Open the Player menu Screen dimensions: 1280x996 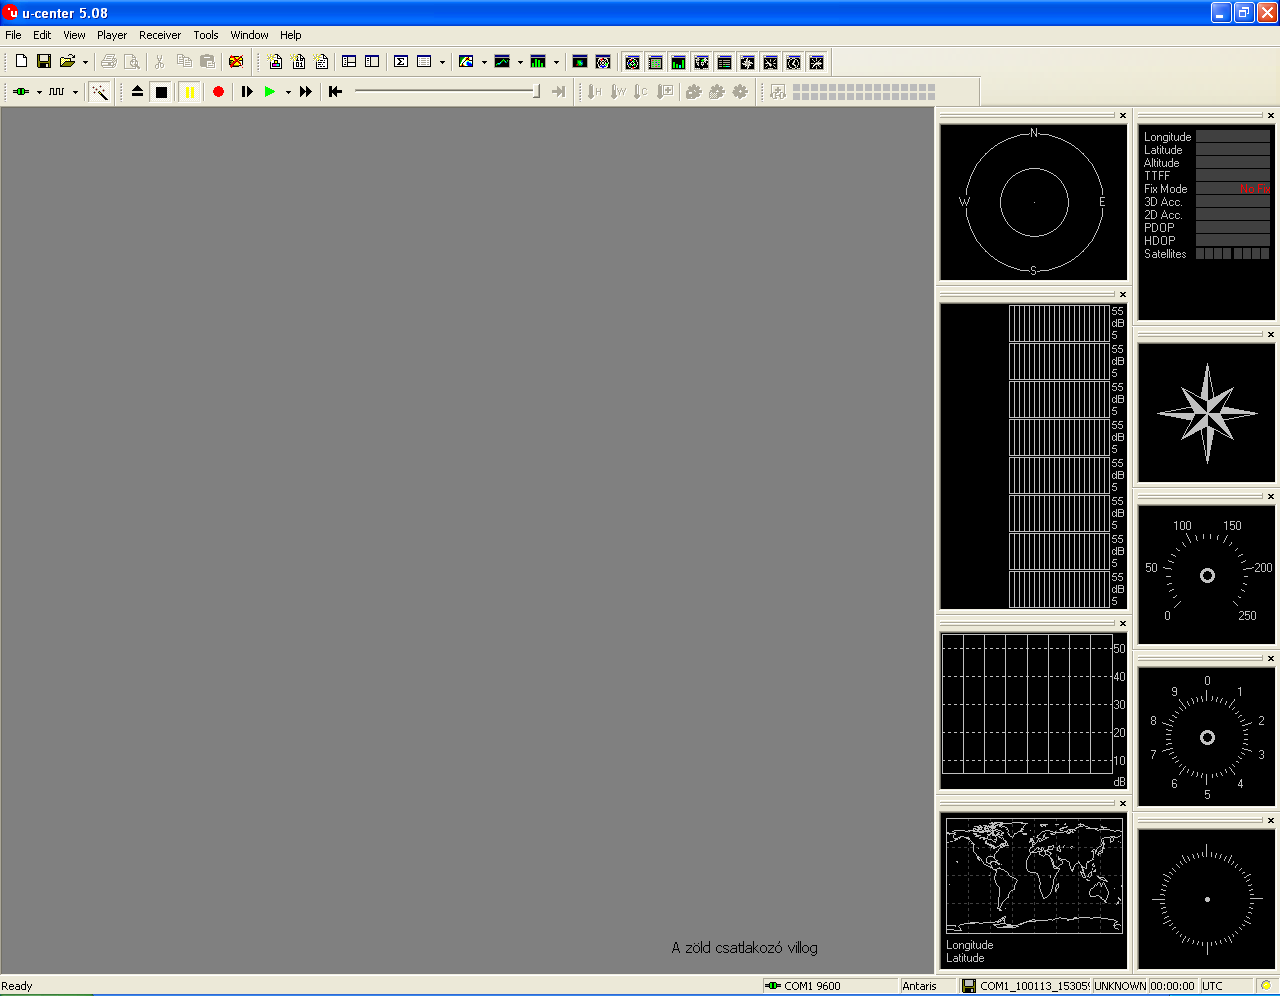[112, 35]
